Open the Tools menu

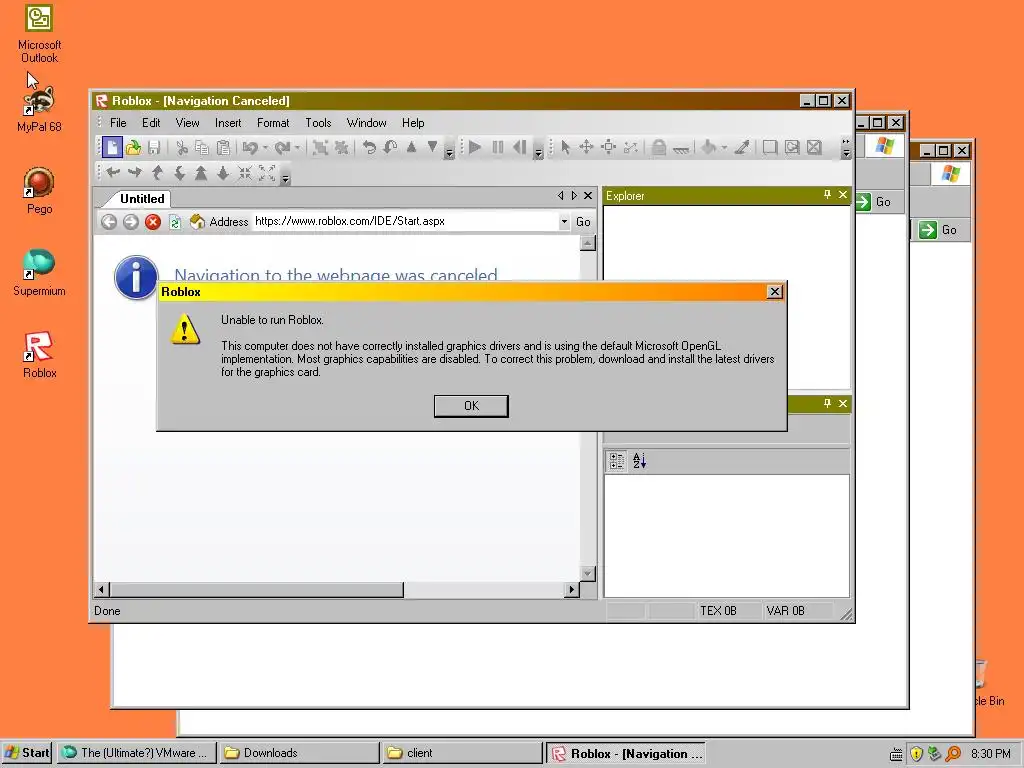point(318,123)
